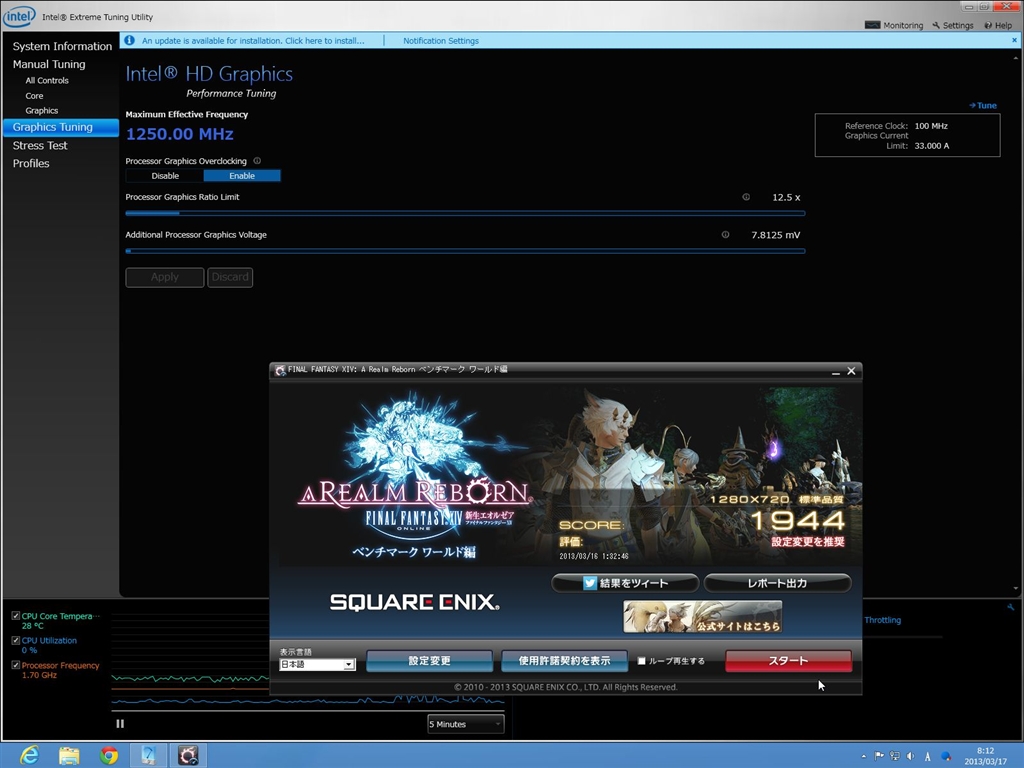Click volume speaker tray icon
Screen dimensions: 1024x768
click(x=910, y=756)
